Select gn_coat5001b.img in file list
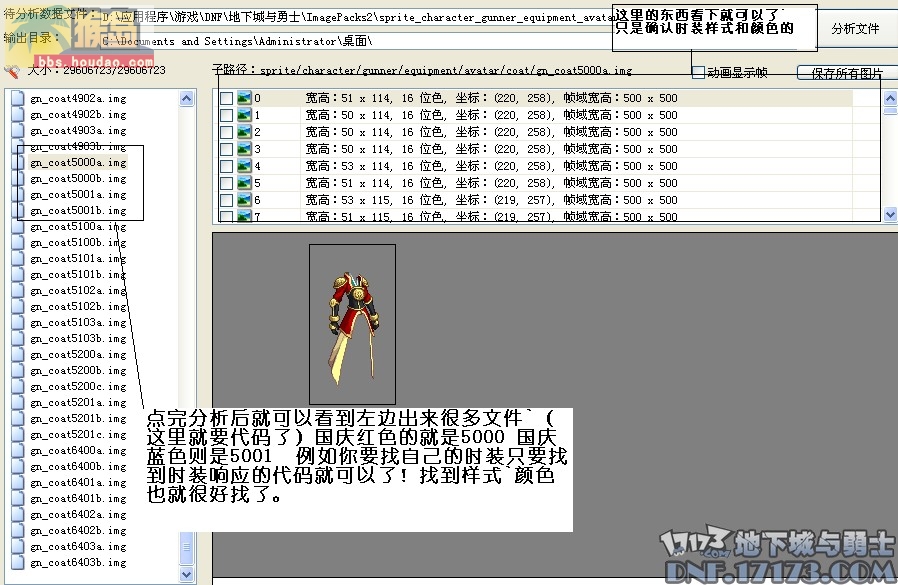Viewport: 898px width, 585px height. 78,211
